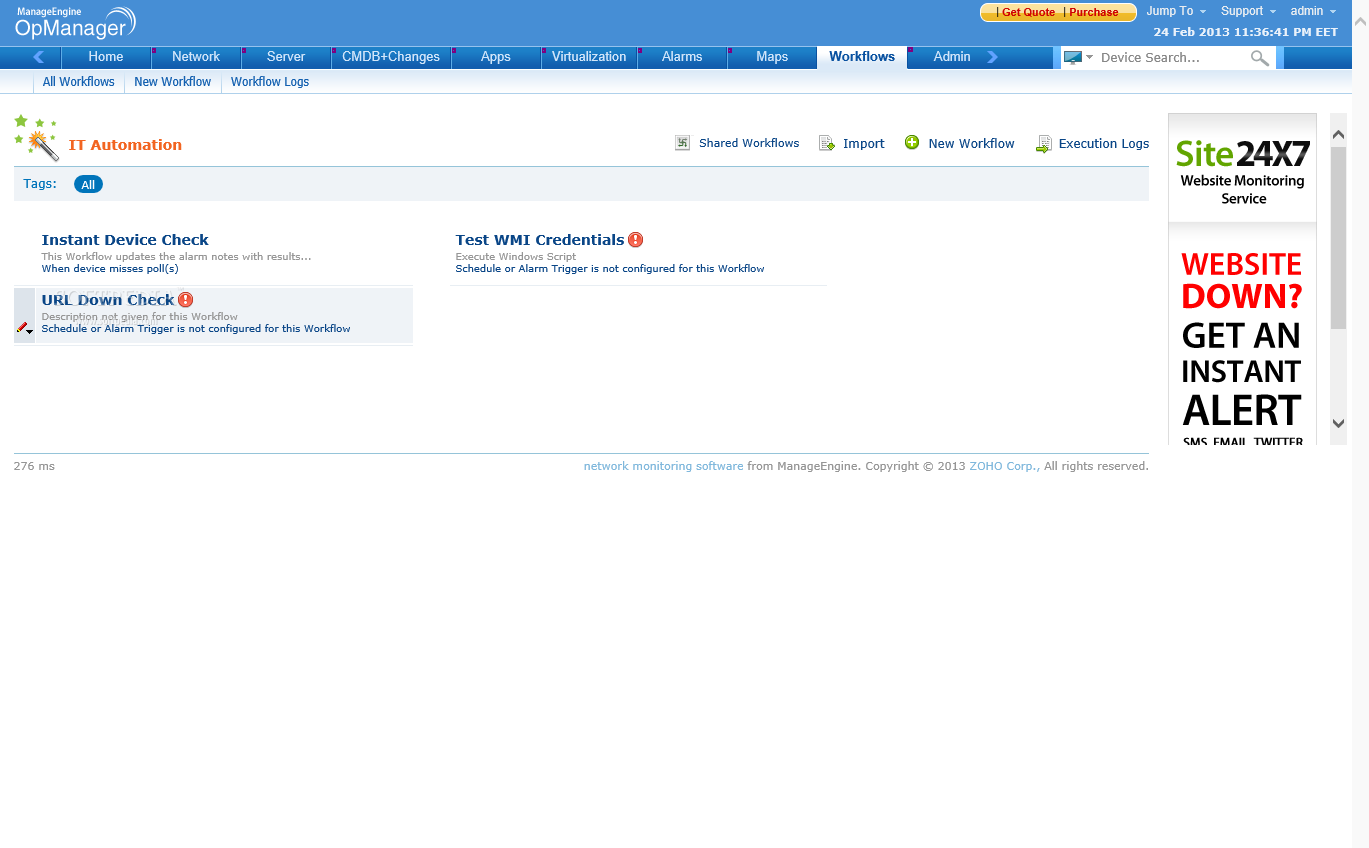
Task: Switch to the Home tab
Action: click(106, 57)
